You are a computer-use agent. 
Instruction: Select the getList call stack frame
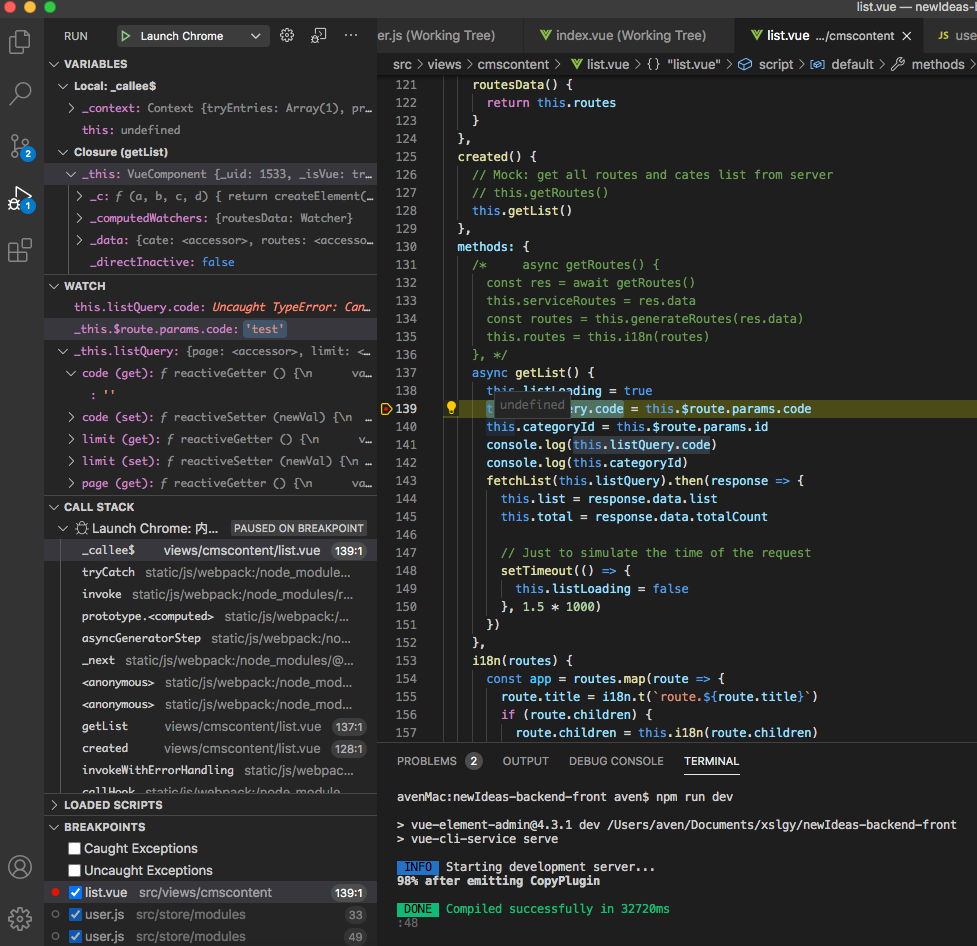105,727
